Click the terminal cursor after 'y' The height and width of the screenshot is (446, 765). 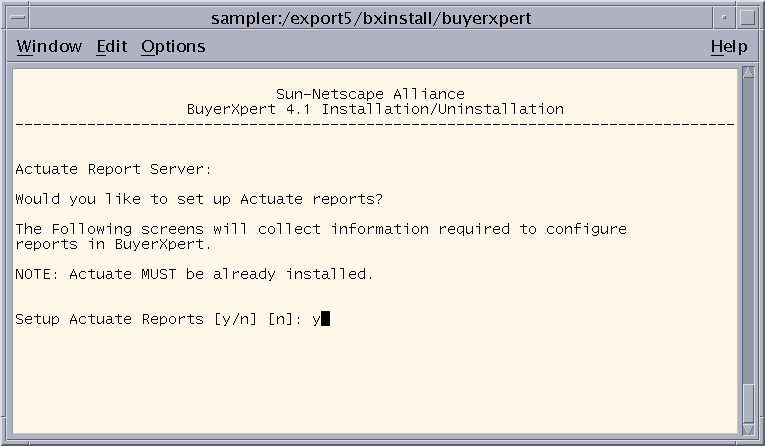pyautogui.click(x=325, y=319)
